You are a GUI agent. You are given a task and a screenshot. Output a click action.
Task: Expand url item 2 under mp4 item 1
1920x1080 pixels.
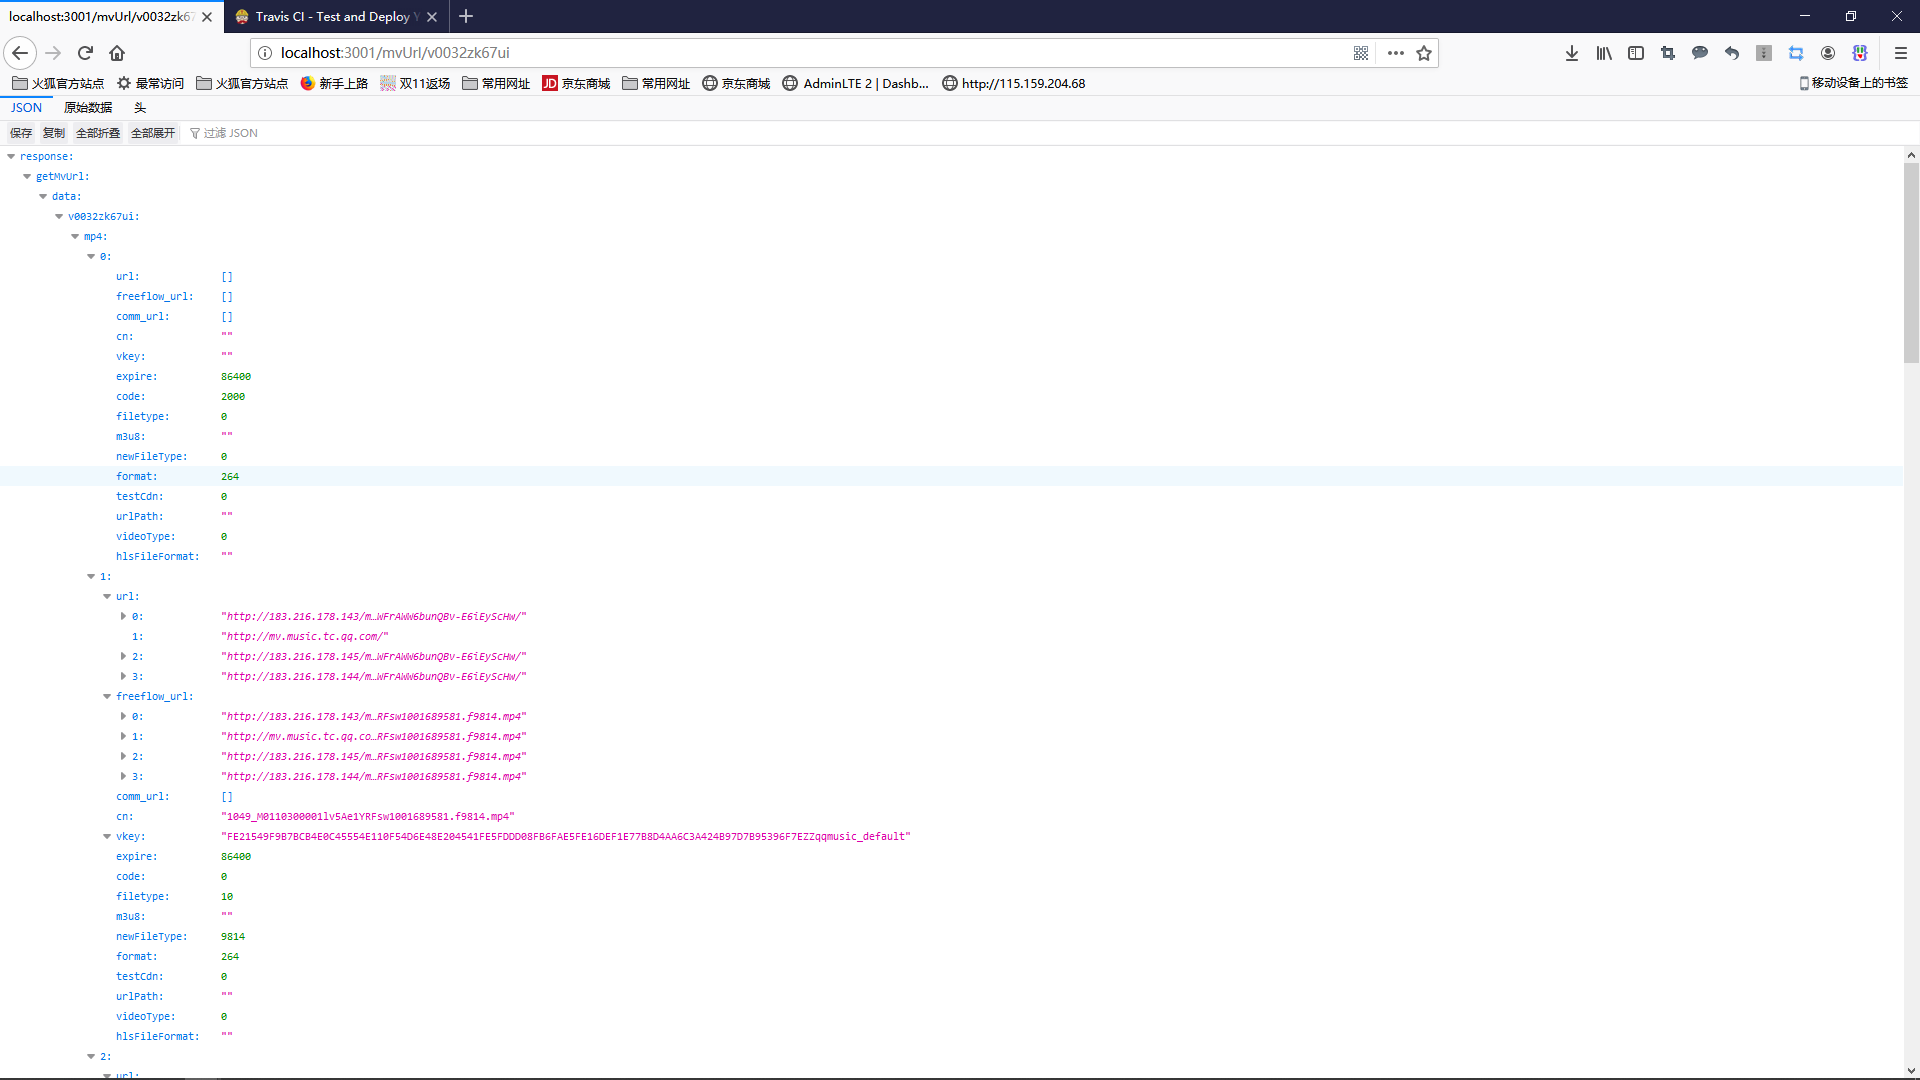tap(123, 656)
